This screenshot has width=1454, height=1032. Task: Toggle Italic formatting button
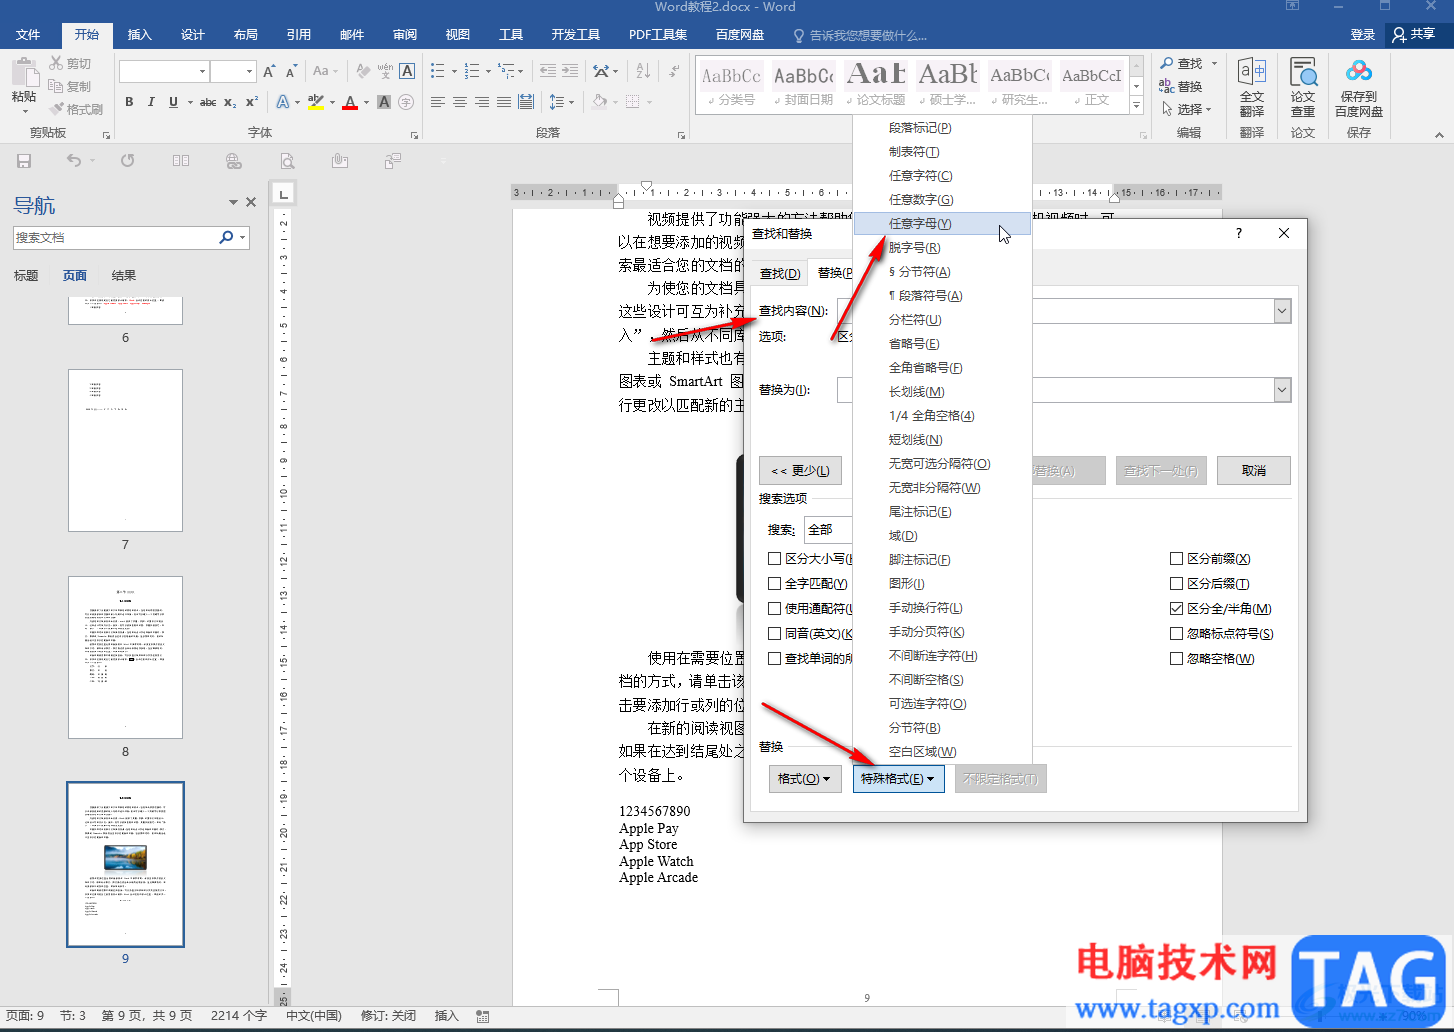point(151,102)
